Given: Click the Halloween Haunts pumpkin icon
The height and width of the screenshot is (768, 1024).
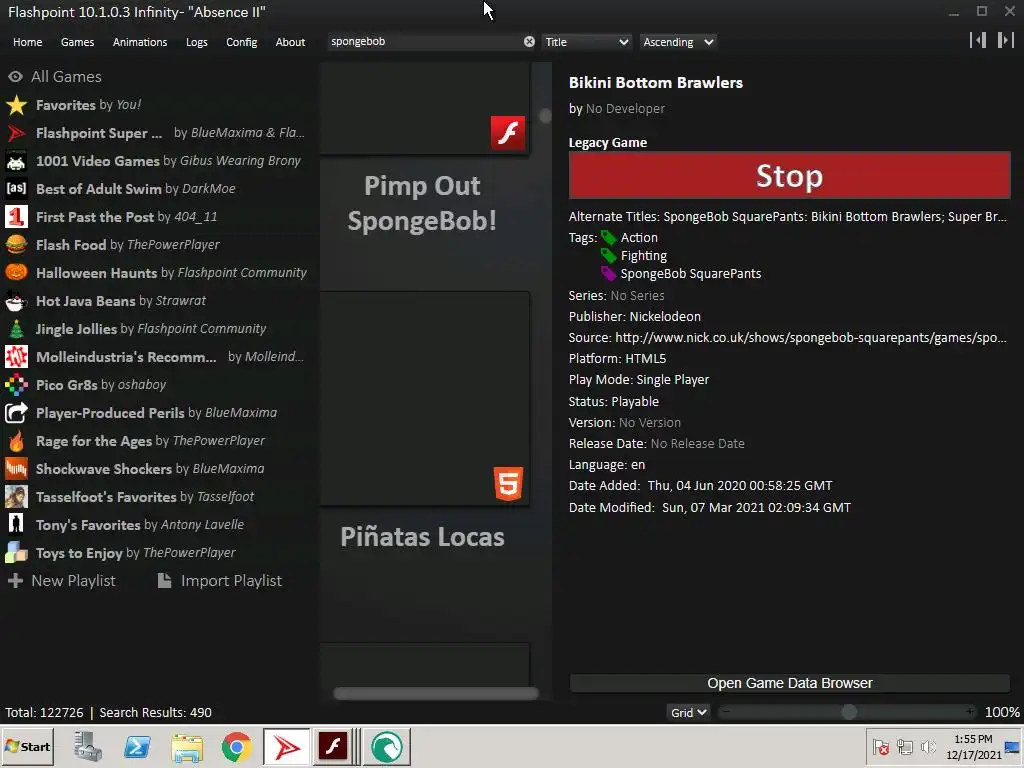Looking at the screenshot, I should pos(16,273).
